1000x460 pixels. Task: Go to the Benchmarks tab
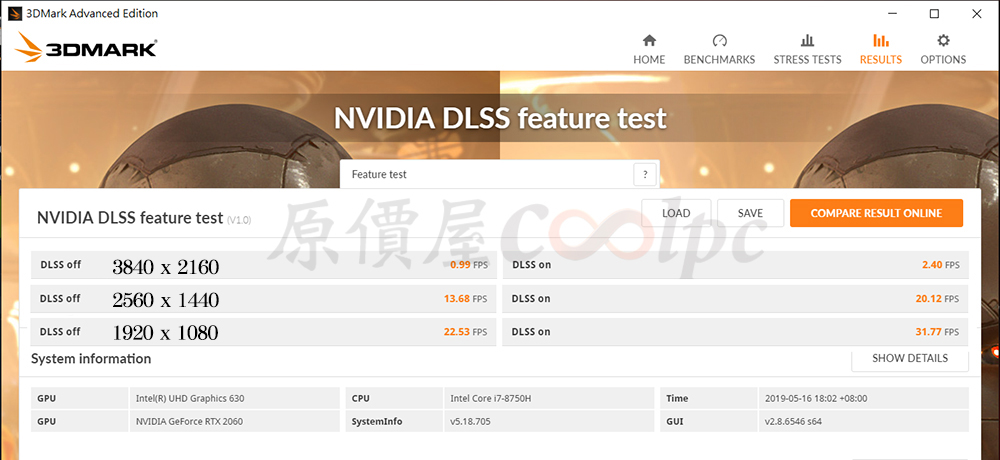coord(719,50)
